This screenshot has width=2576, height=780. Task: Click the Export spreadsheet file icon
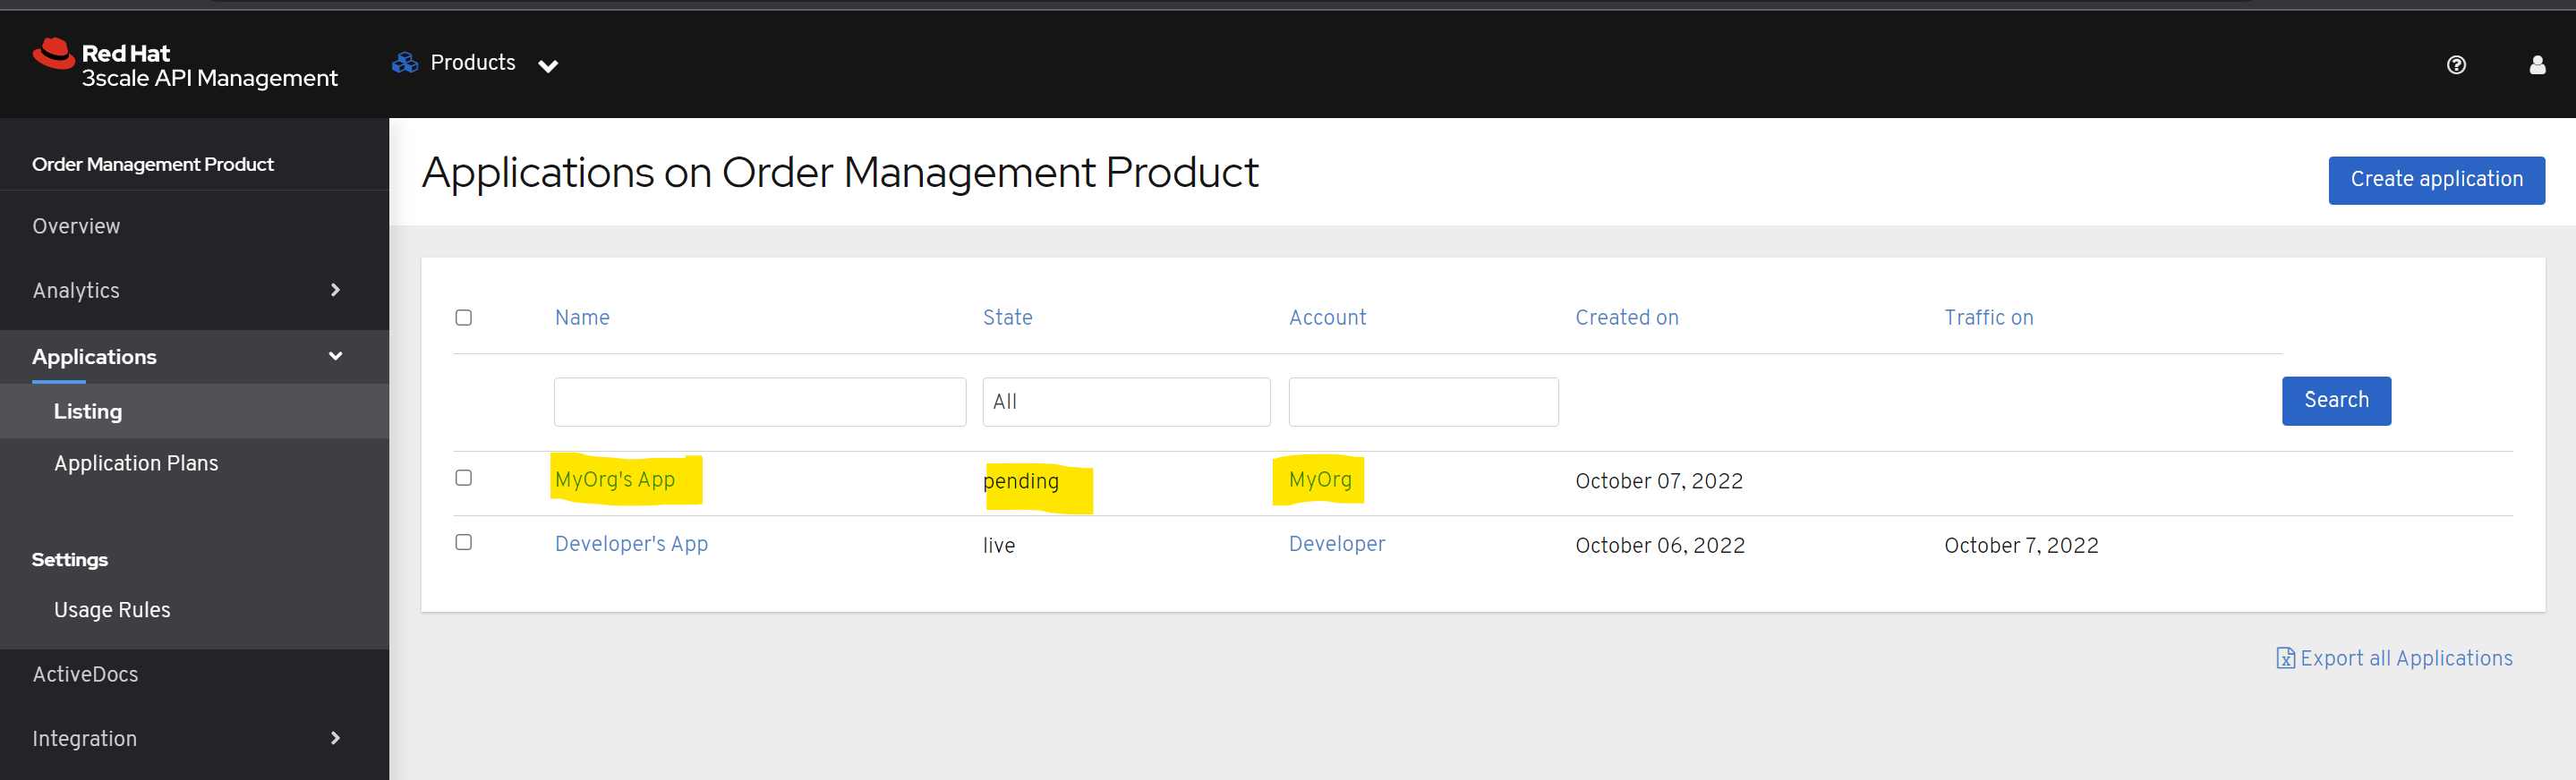pyautogui.click(x=2285, y=658)
